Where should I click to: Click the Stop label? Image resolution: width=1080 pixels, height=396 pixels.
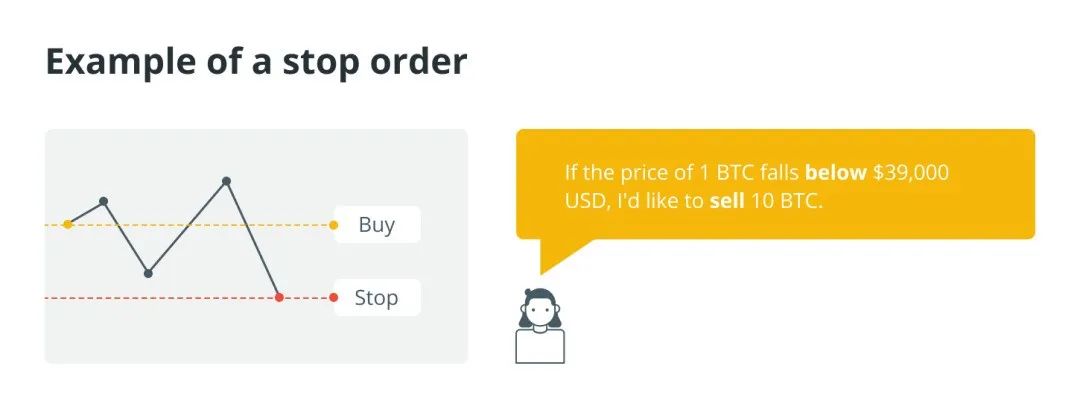pyautogui.click(x=377, y=298)
